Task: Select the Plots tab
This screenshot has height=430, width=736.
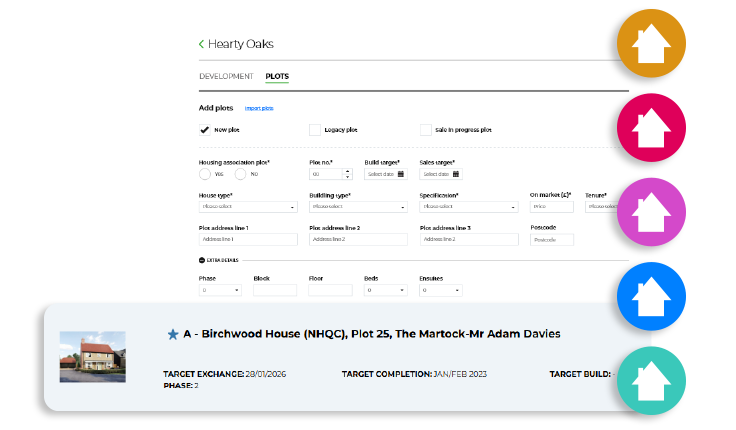Action: pos(277,77)
